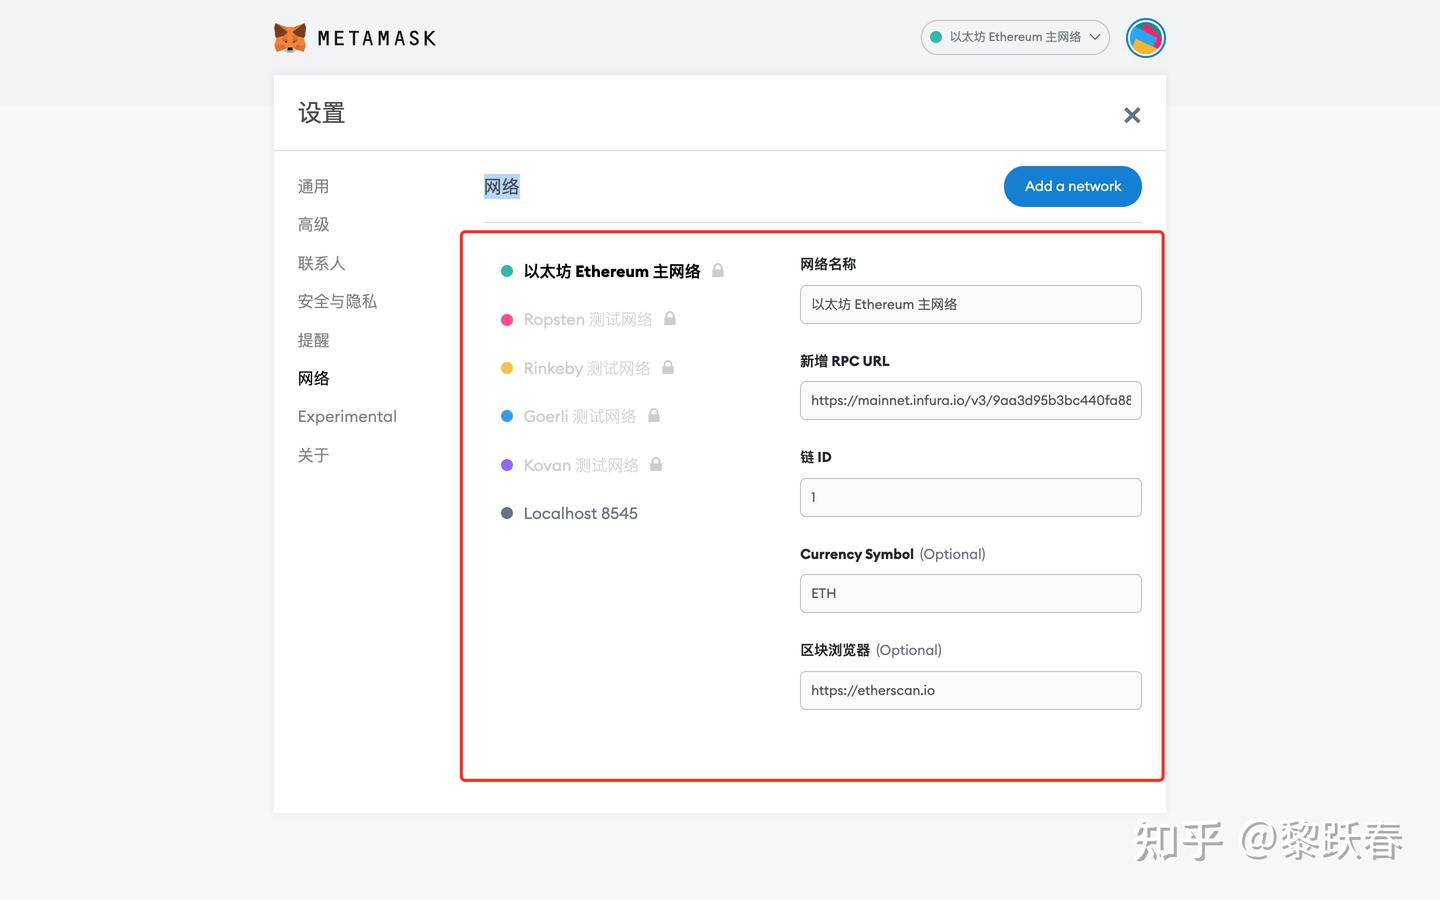Image resolution: width=1440 pixels, height=900 pixels.
Task: Open the 安全与隐私 settings section
Action: (x=337, y=301)
